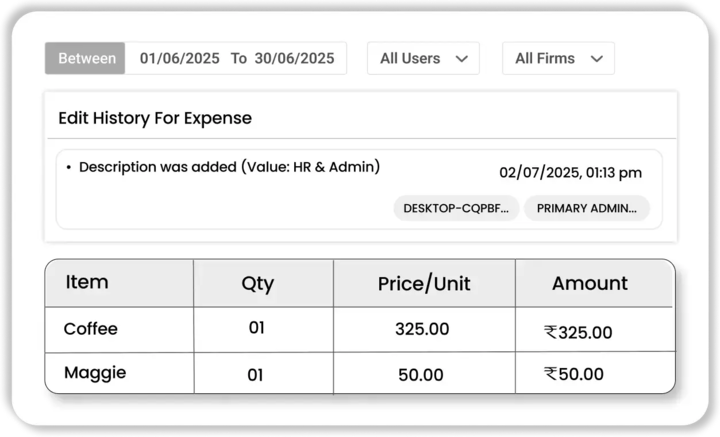
Task: Select the end date 30/06/2025
Action: tap(294, 58)
